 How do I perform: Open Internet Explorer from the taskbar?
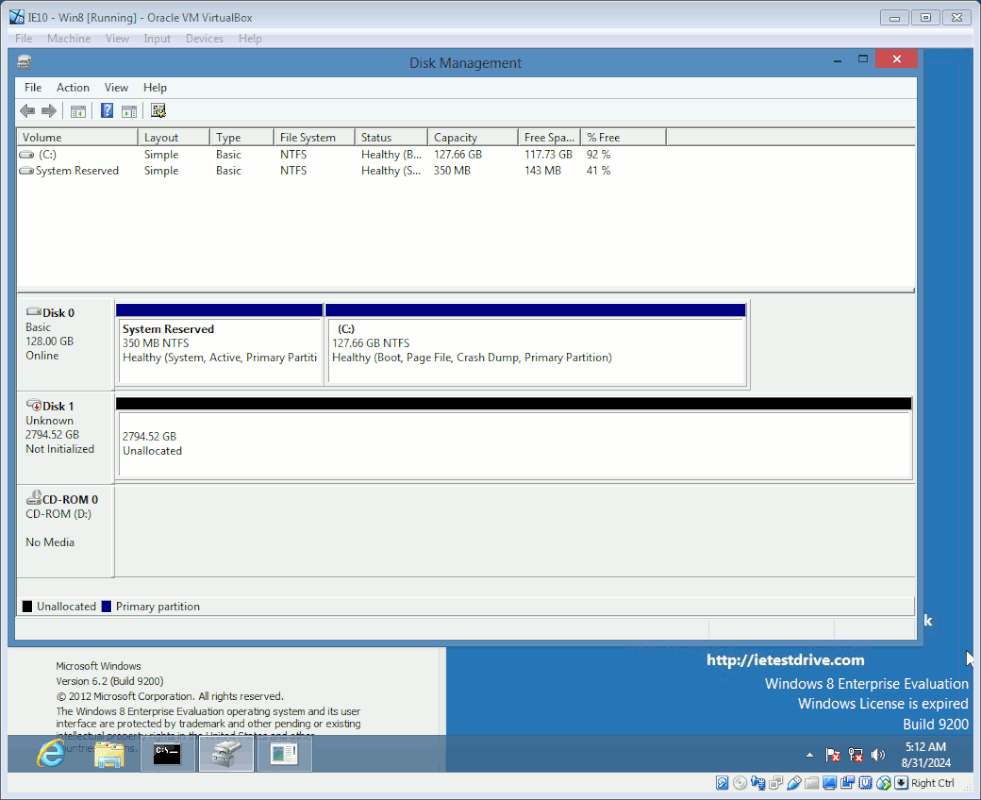pos(51,754)
